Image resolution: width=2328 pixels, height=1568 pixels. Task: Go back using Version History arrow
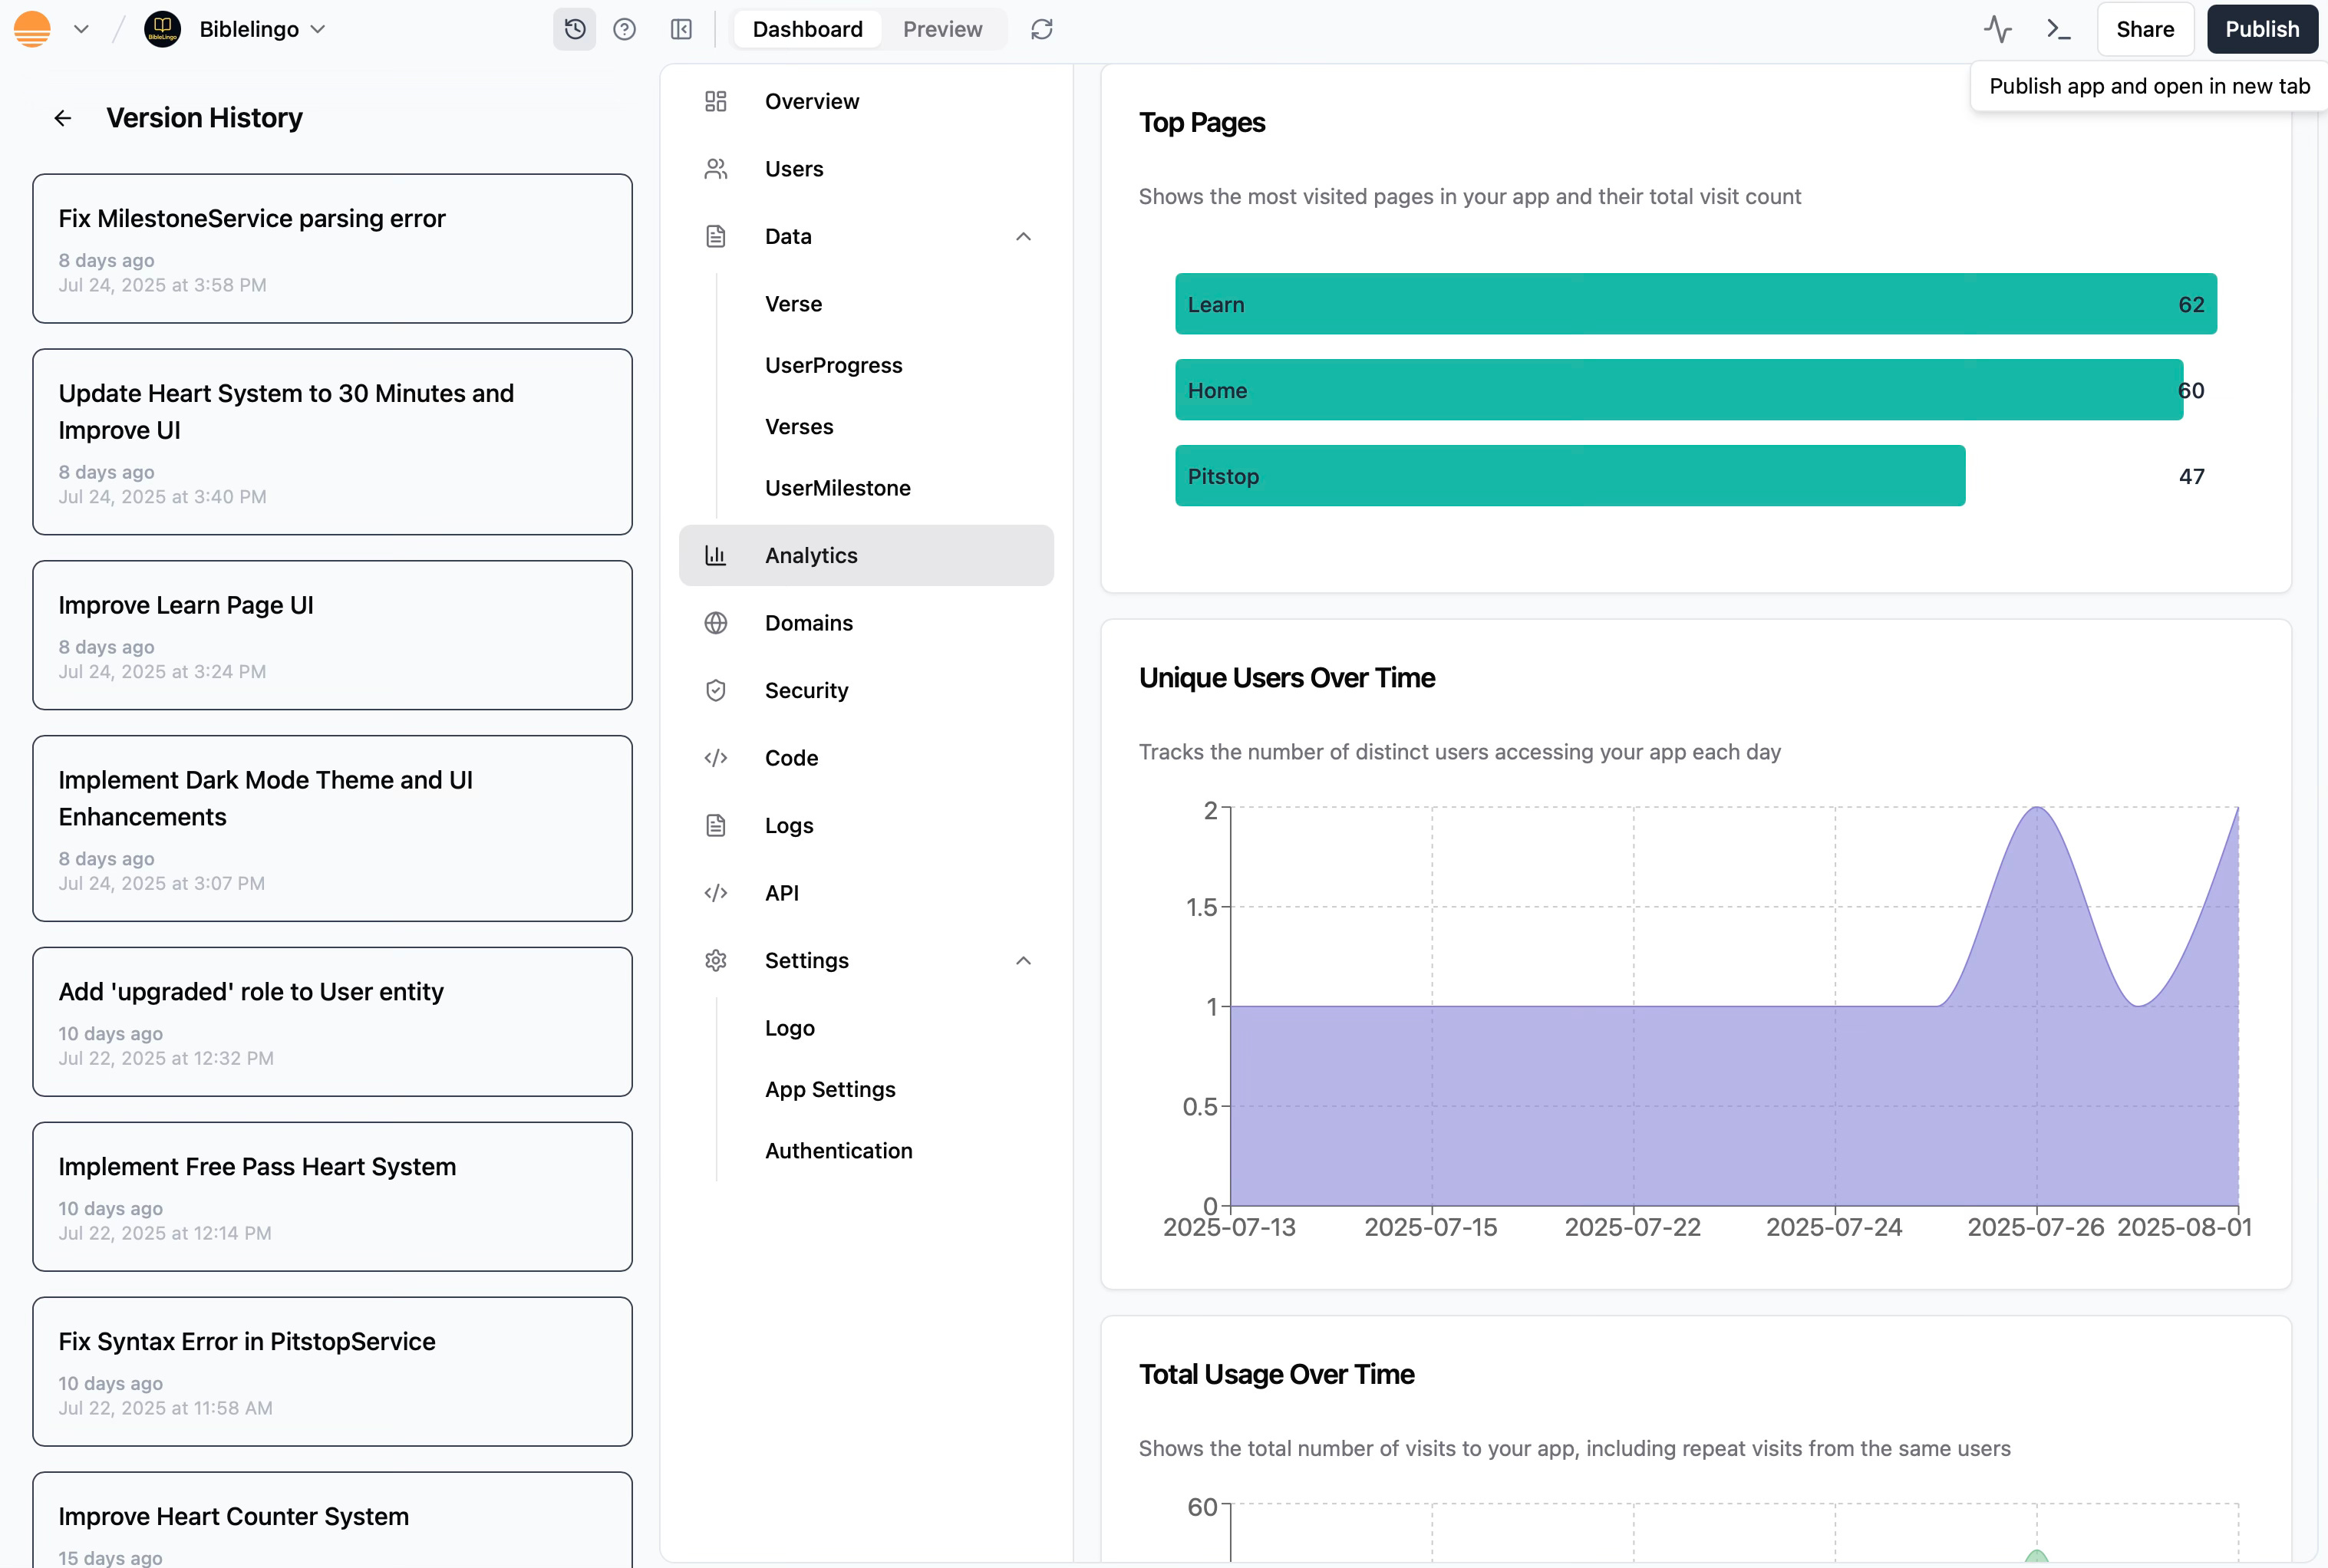pyautogui.click(x=63, y=118)
